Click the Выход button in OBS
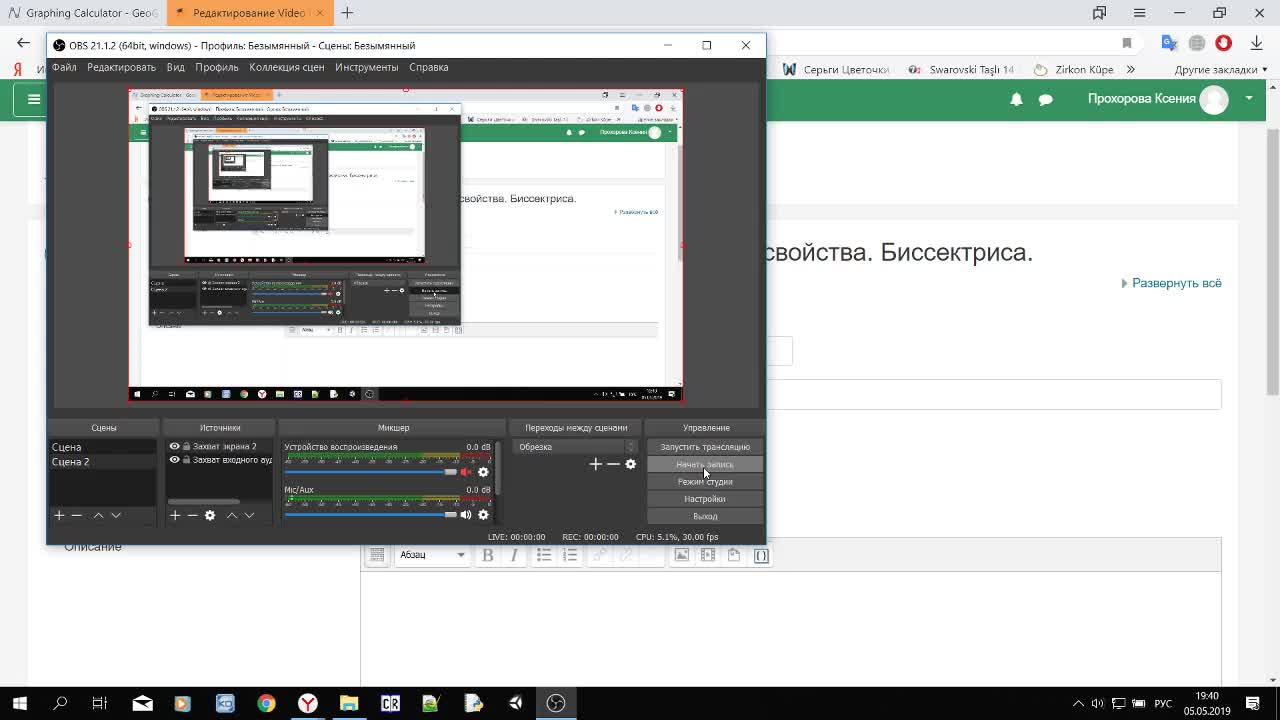This screenshot has height=720, width=1280. [x=705, y=516]
